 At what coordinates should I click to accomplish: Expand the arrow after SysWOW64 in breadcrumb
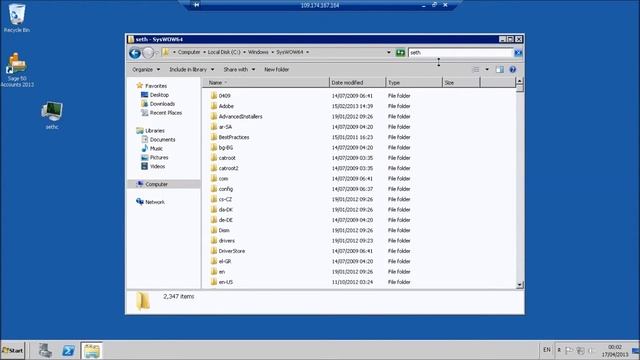click(x=307, y=52)
